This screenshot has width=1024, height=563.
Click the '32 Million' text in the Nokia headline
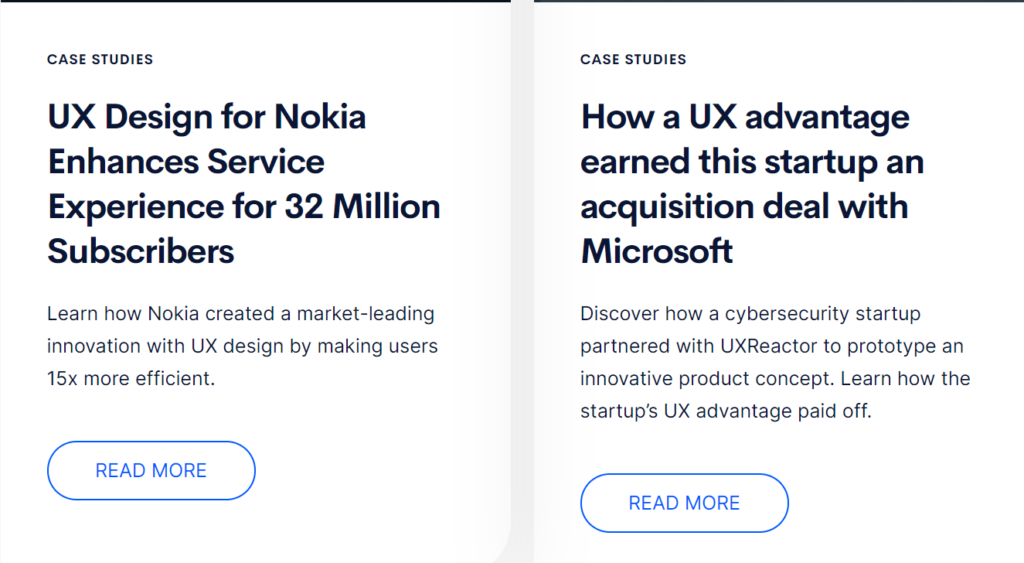[362, 206]
